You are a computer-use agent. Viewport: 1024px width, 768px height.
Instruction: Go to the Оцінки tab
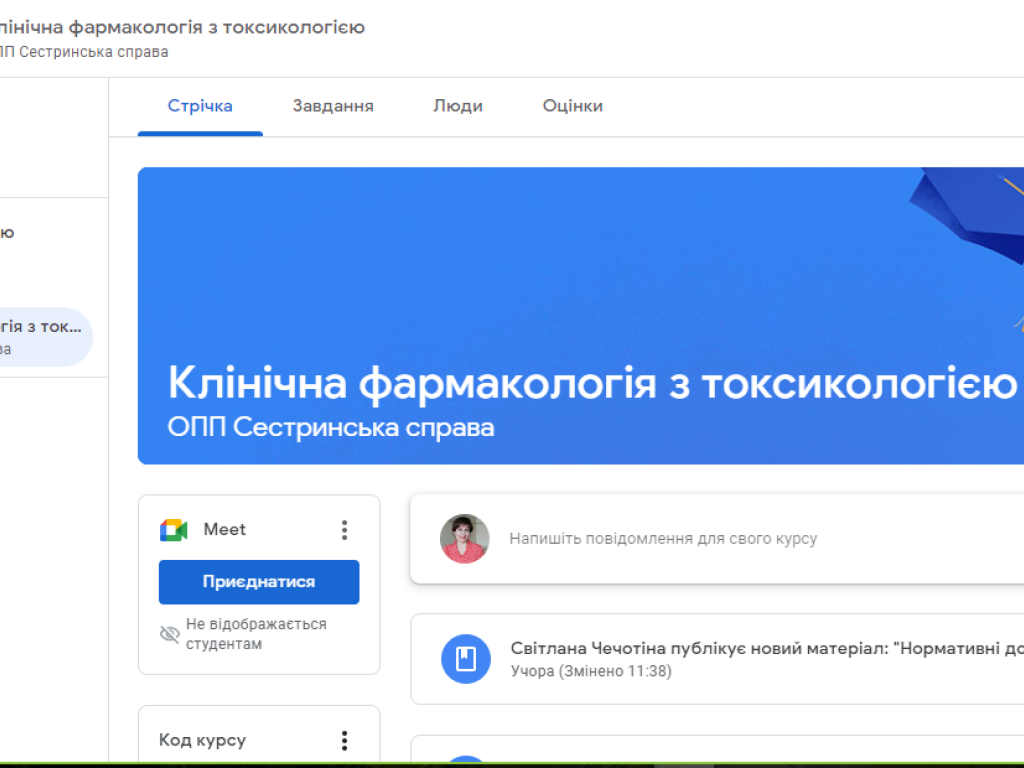click(x=573, y=106)
